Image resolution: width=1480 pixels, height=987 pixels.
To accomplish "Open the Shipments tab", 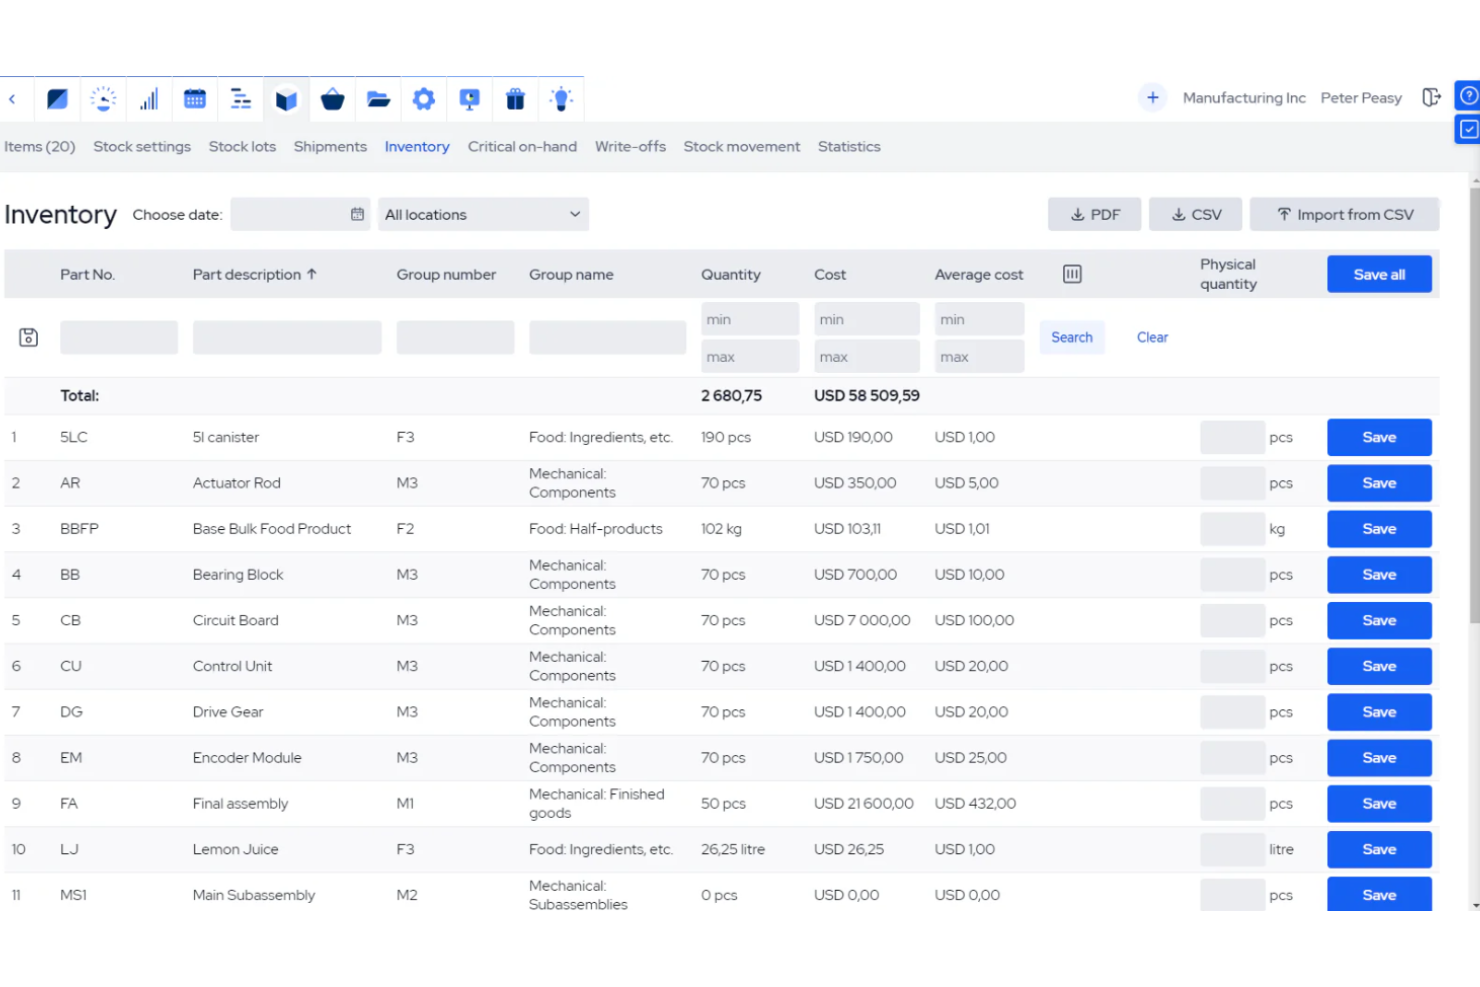I will click(x=330, y=146).
